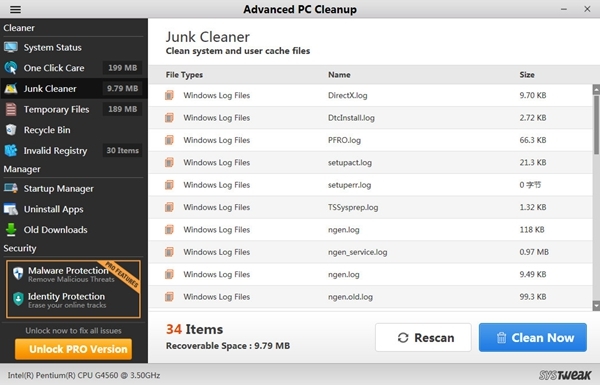This screenshot has height=385, width=600.
Task: Click the 199 MB badge on One Click Care
Action: (122, 68)
